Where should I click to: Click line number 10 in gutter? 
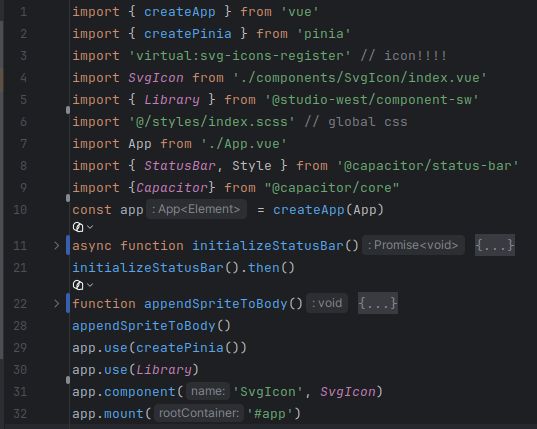(x=20, y=210)
